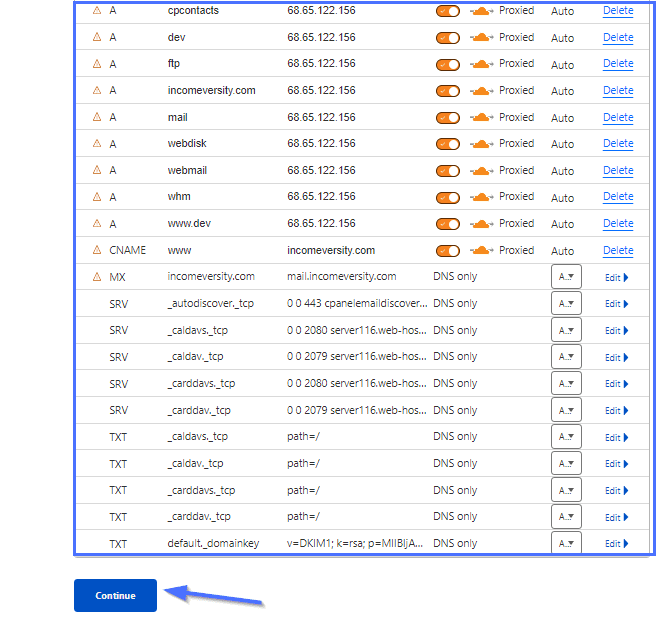
Task: Click the warning triangle on the webmail row
Action: (97, 170)
